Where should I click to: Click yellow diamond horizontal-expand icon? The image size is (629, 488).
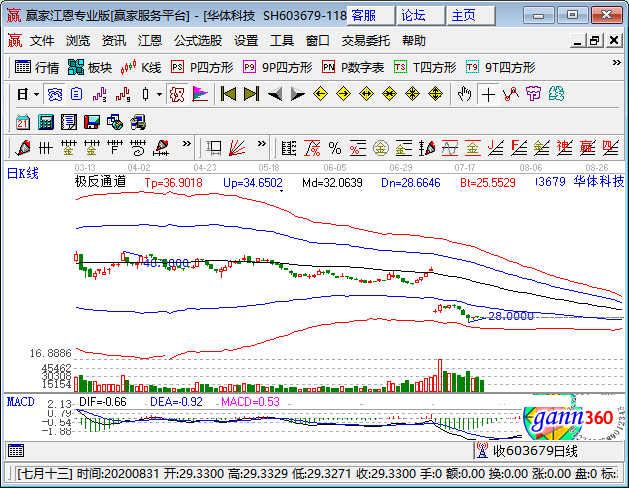pyautogui.click(x=366, y=94)
